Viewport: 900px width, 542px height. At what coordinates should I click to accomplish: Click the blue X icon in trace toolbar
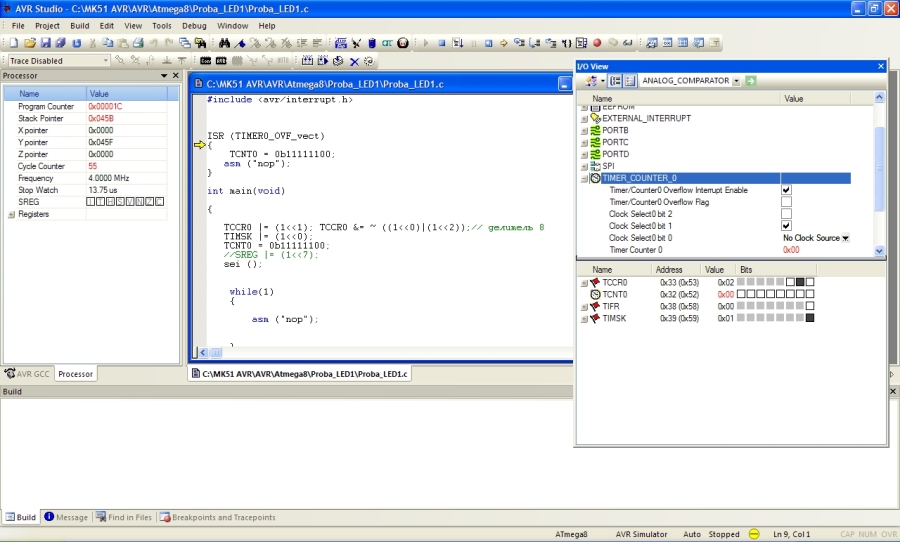point(354,61)
